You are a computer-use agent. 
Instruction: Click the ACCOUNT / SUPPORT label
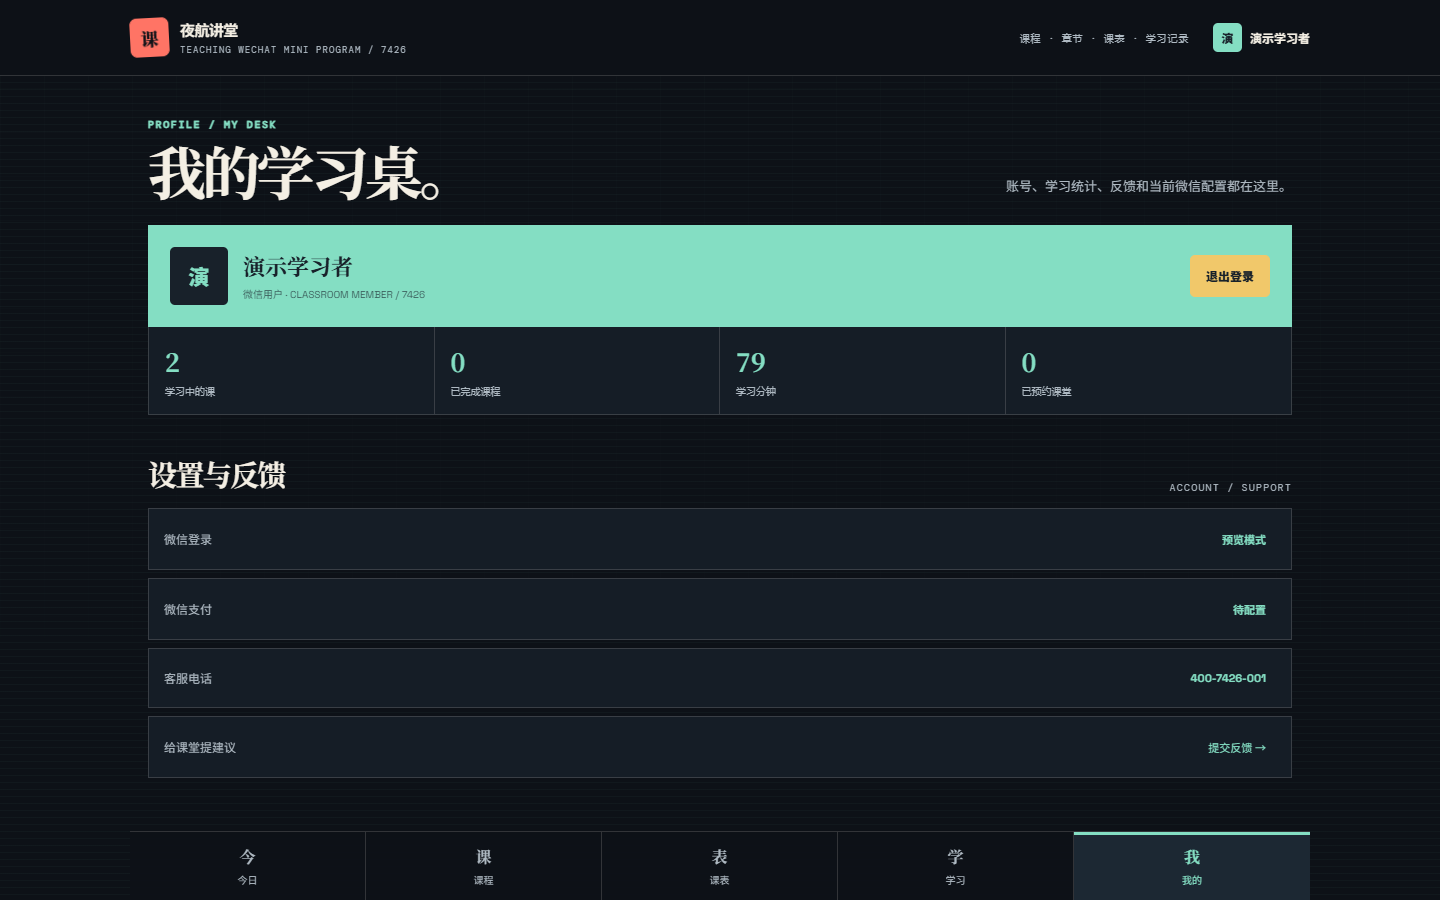point(1230,488)
